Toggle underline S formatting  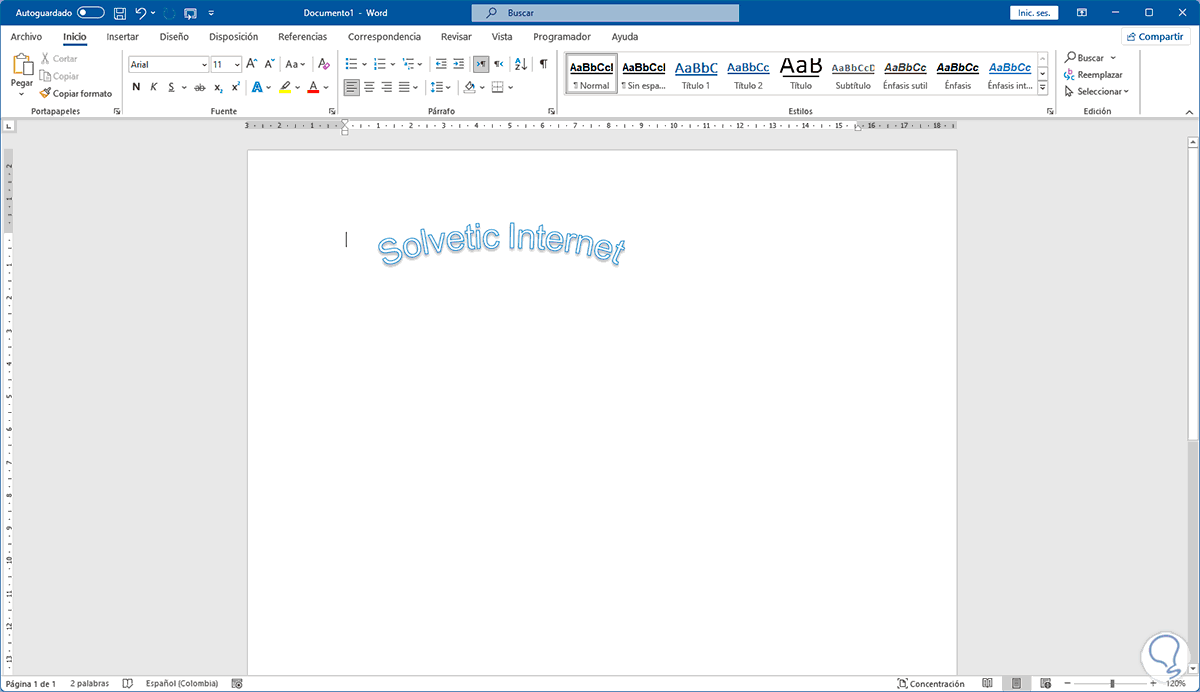(x=171, y=87)
